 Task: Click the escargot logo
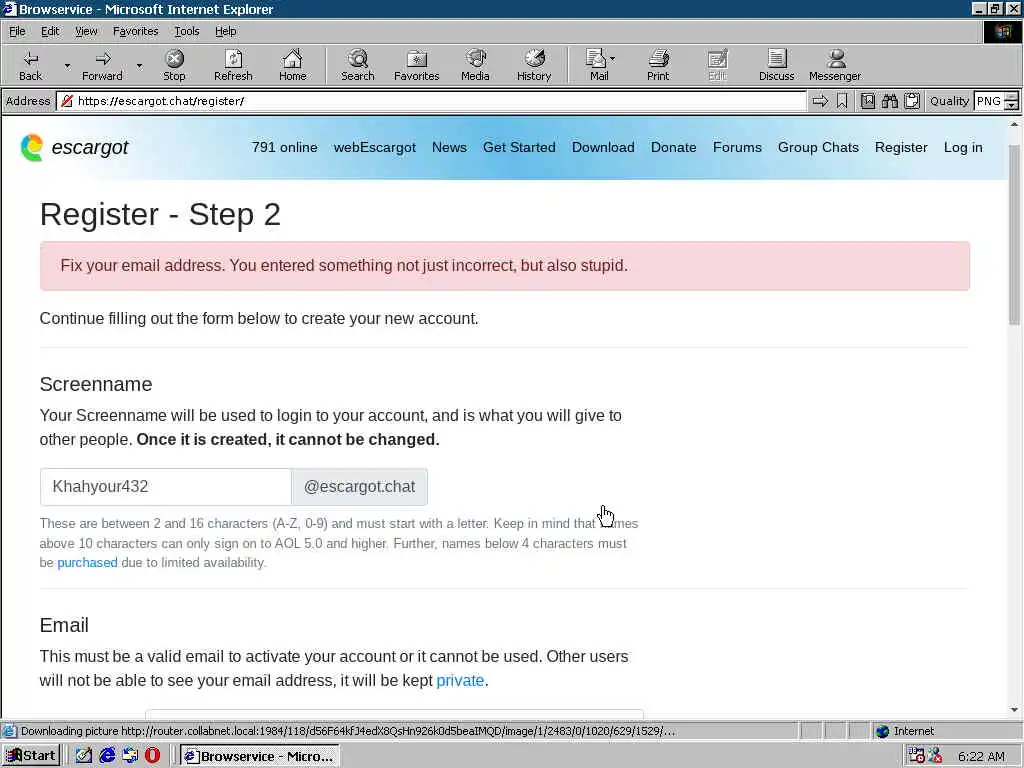[74, 148]
